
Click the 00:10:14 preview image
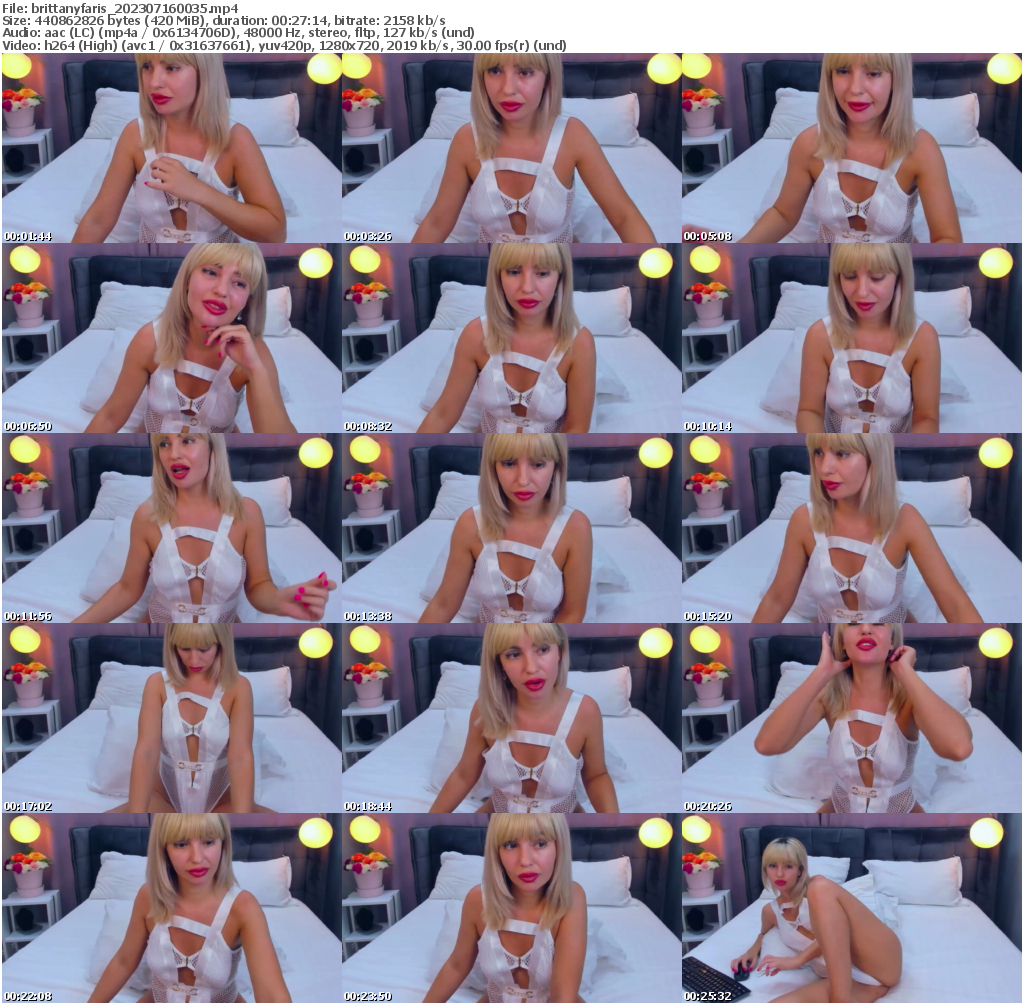point(853,335)
